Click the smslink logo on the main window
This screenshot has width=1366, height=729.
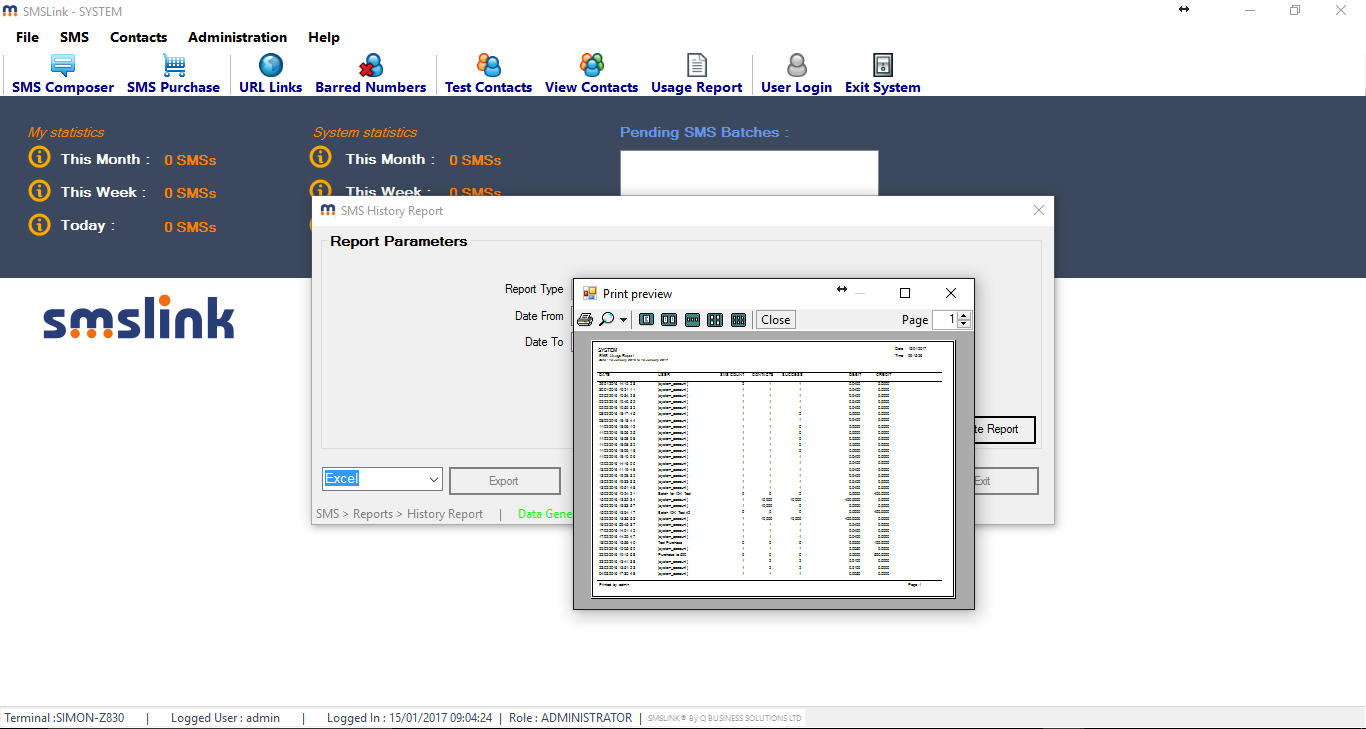tap(139, 317)
